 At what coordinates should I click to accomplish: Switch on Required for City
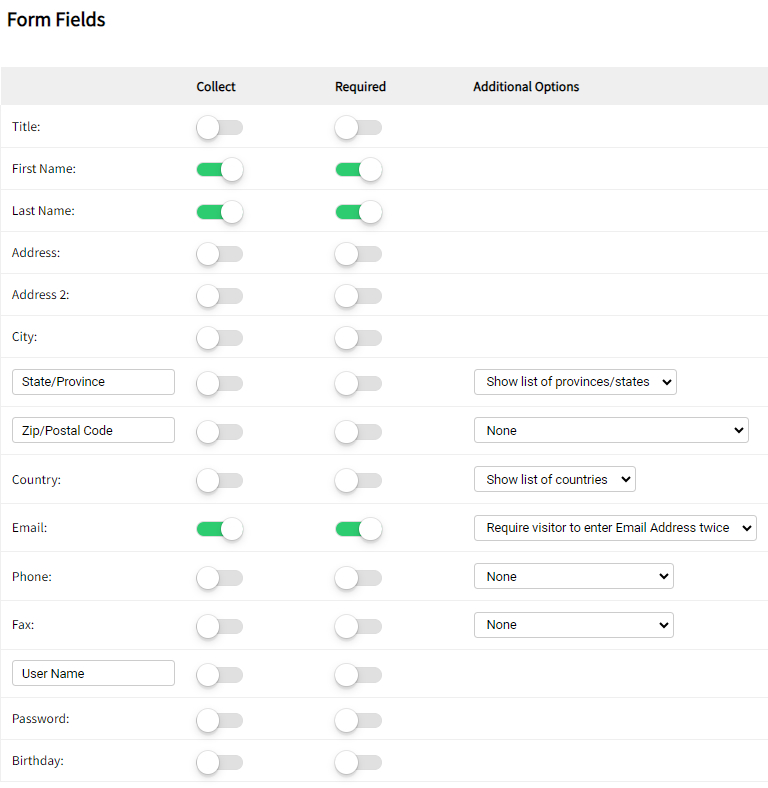click(x=358, y=338)
